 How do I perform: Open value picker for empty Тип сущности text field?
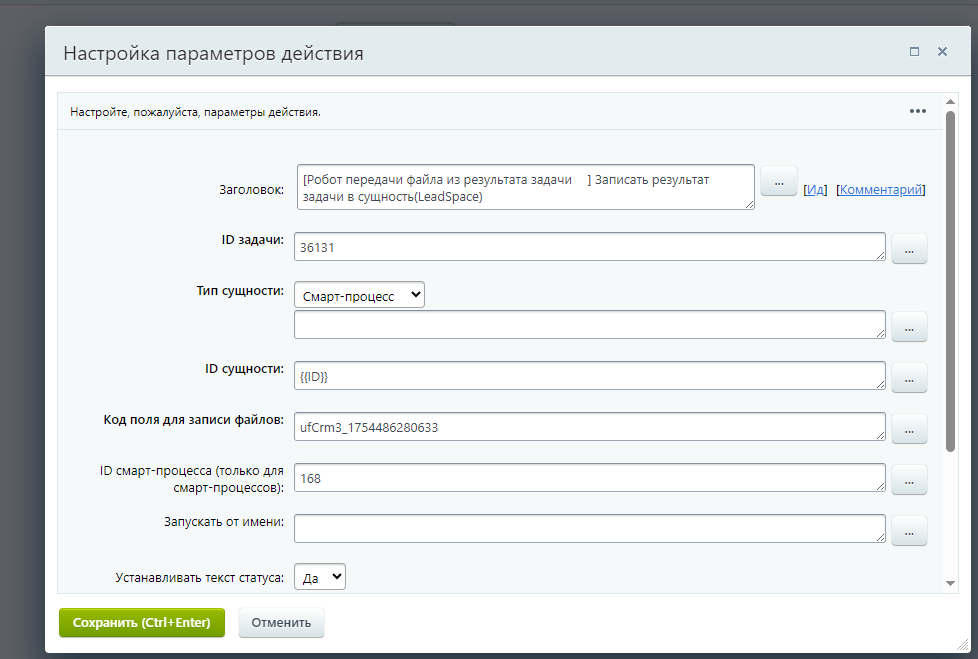pos(909,327)
